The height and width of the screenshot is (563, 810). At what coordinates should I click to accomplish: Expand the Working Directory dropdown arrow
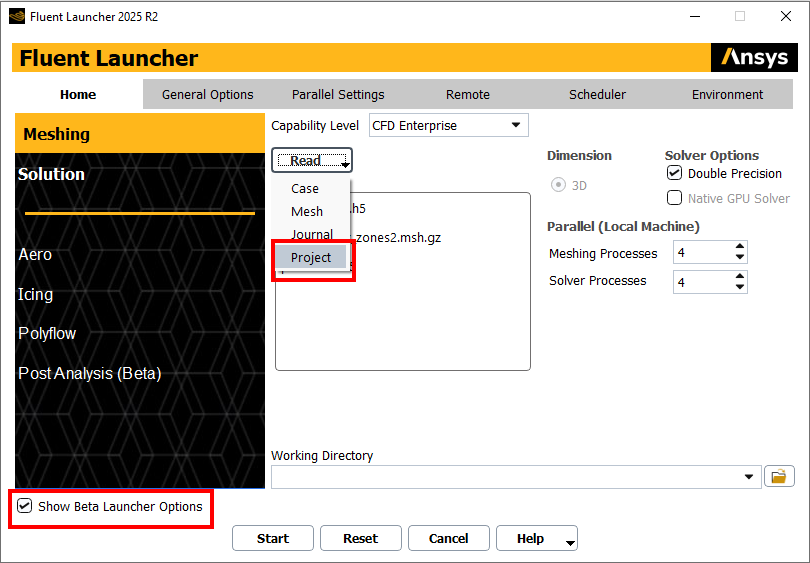[749, 476]
